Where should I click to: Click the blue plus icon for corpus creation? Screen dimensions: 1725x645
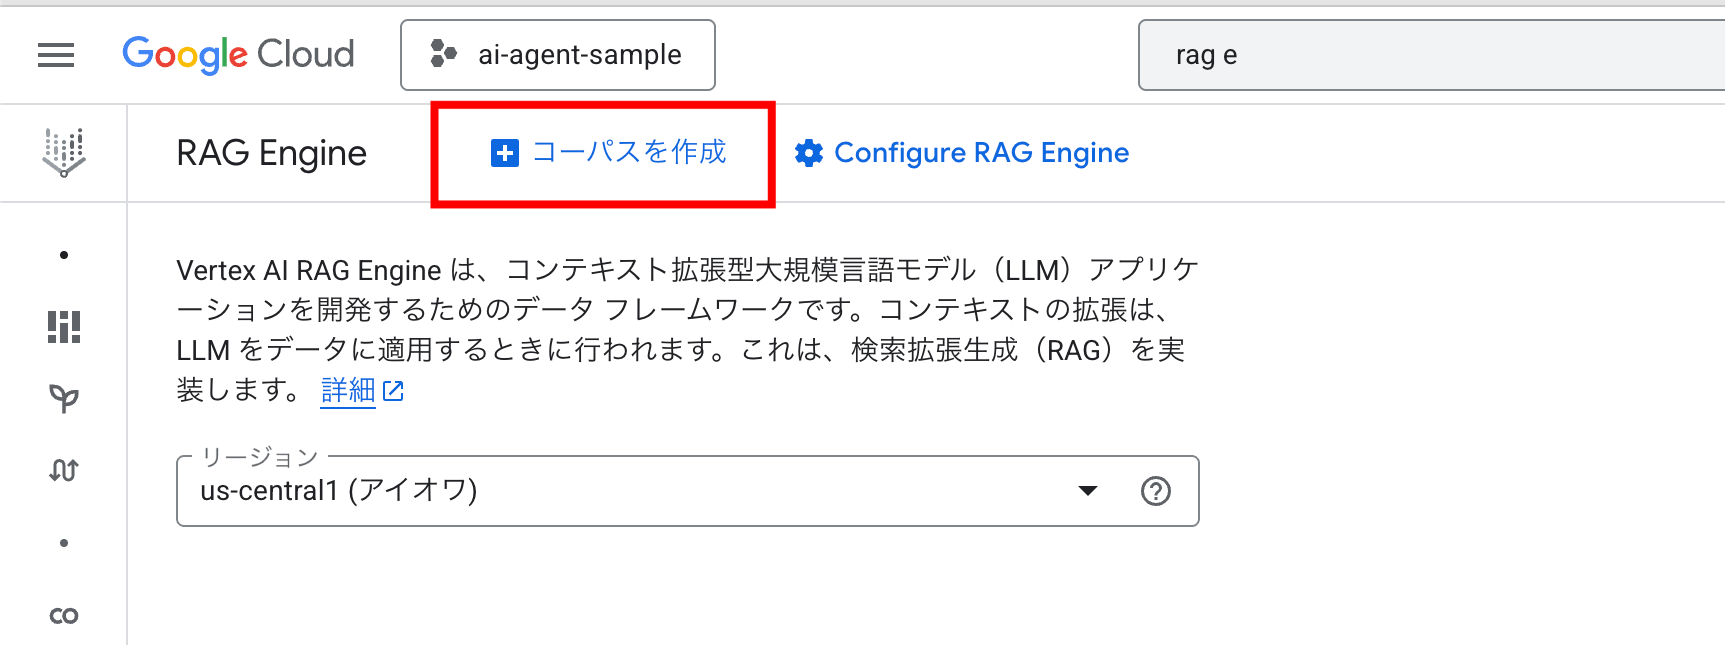(x=505, y=153)
